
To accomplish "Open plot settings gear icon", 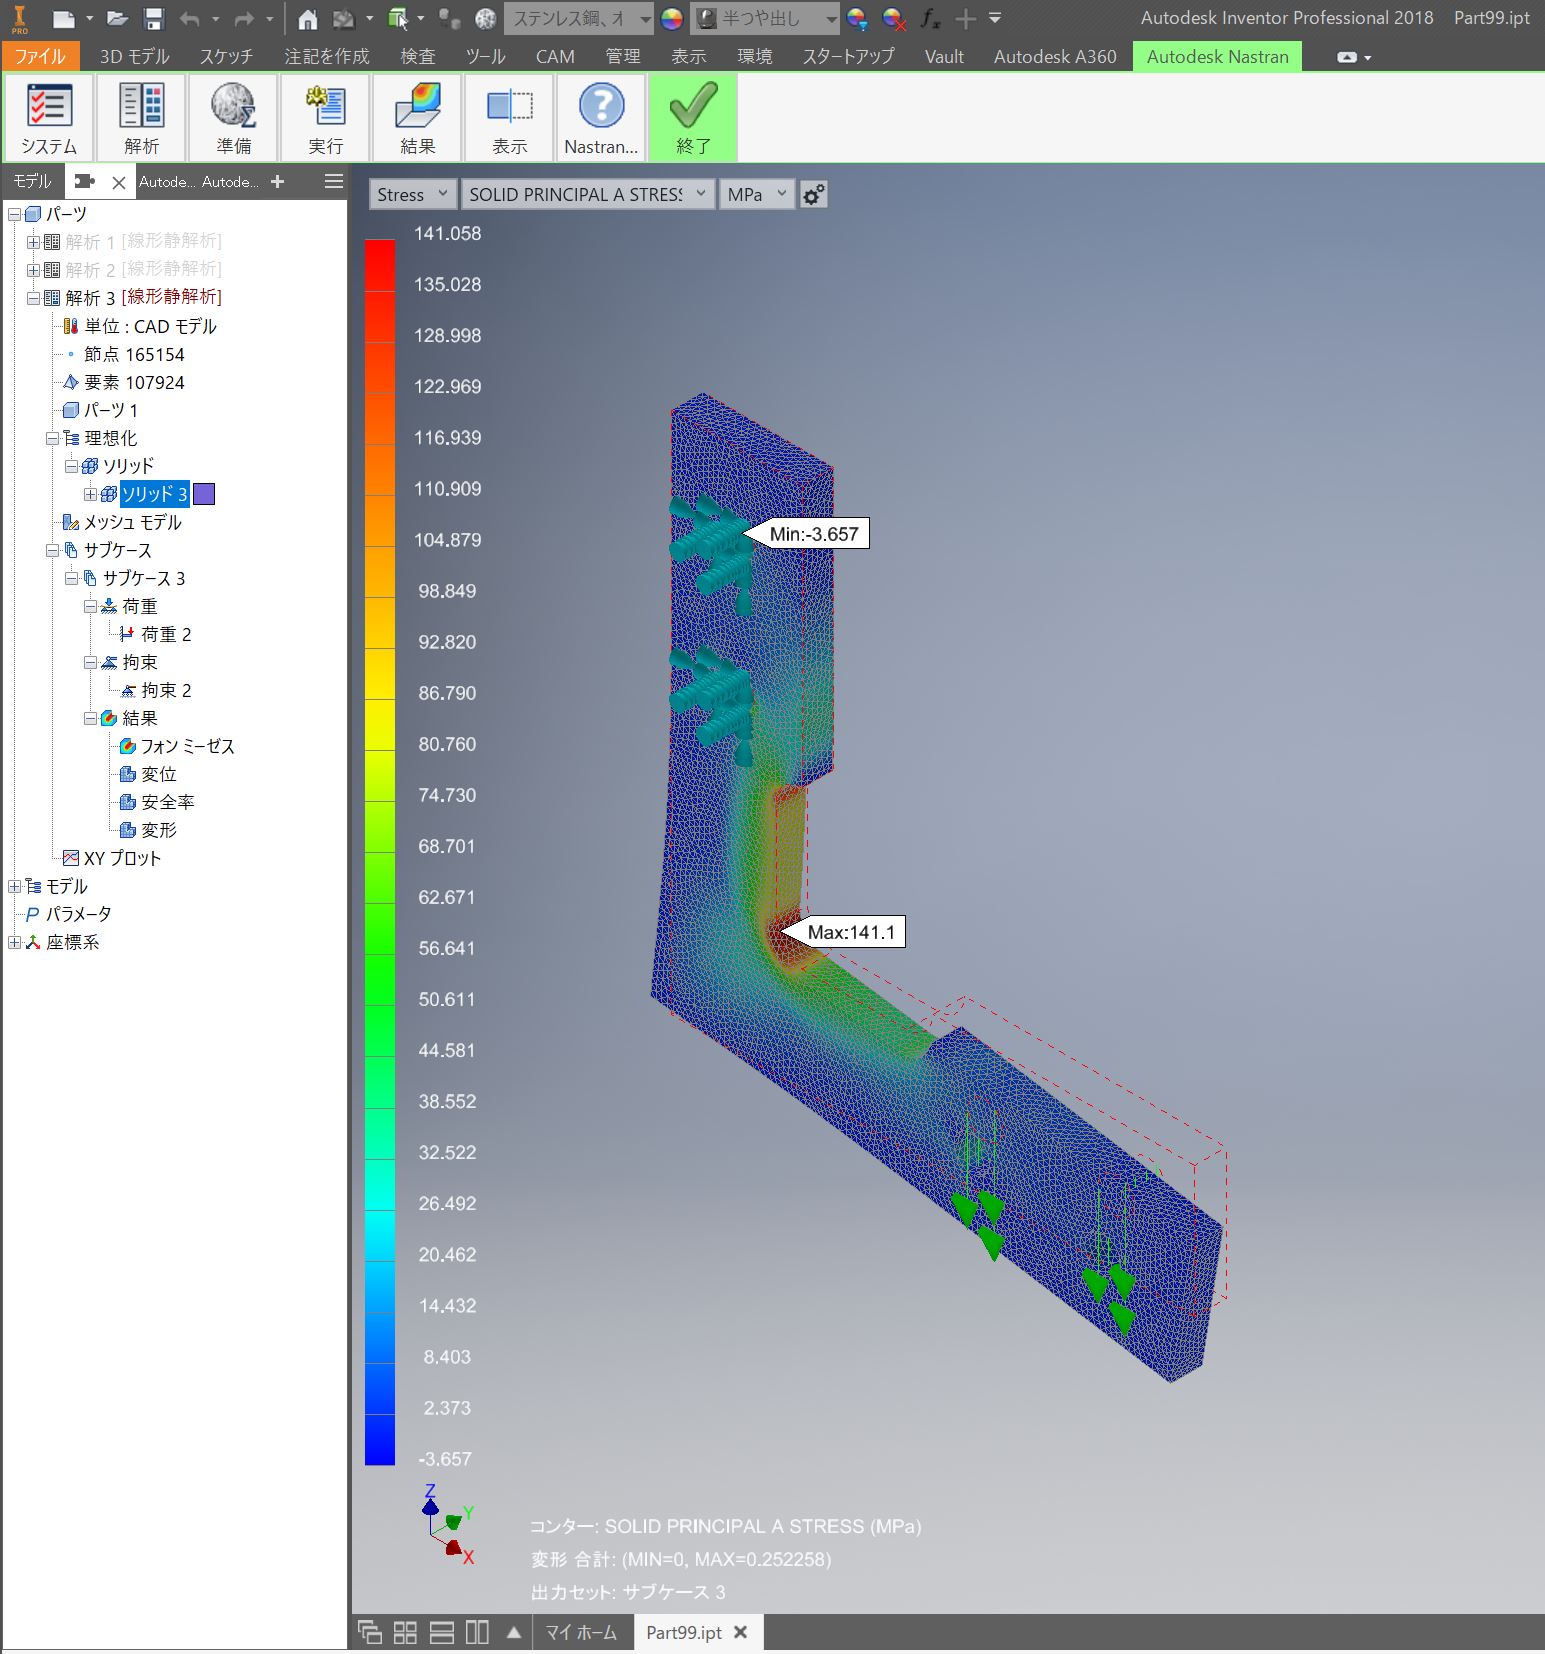I will [814, 194].
